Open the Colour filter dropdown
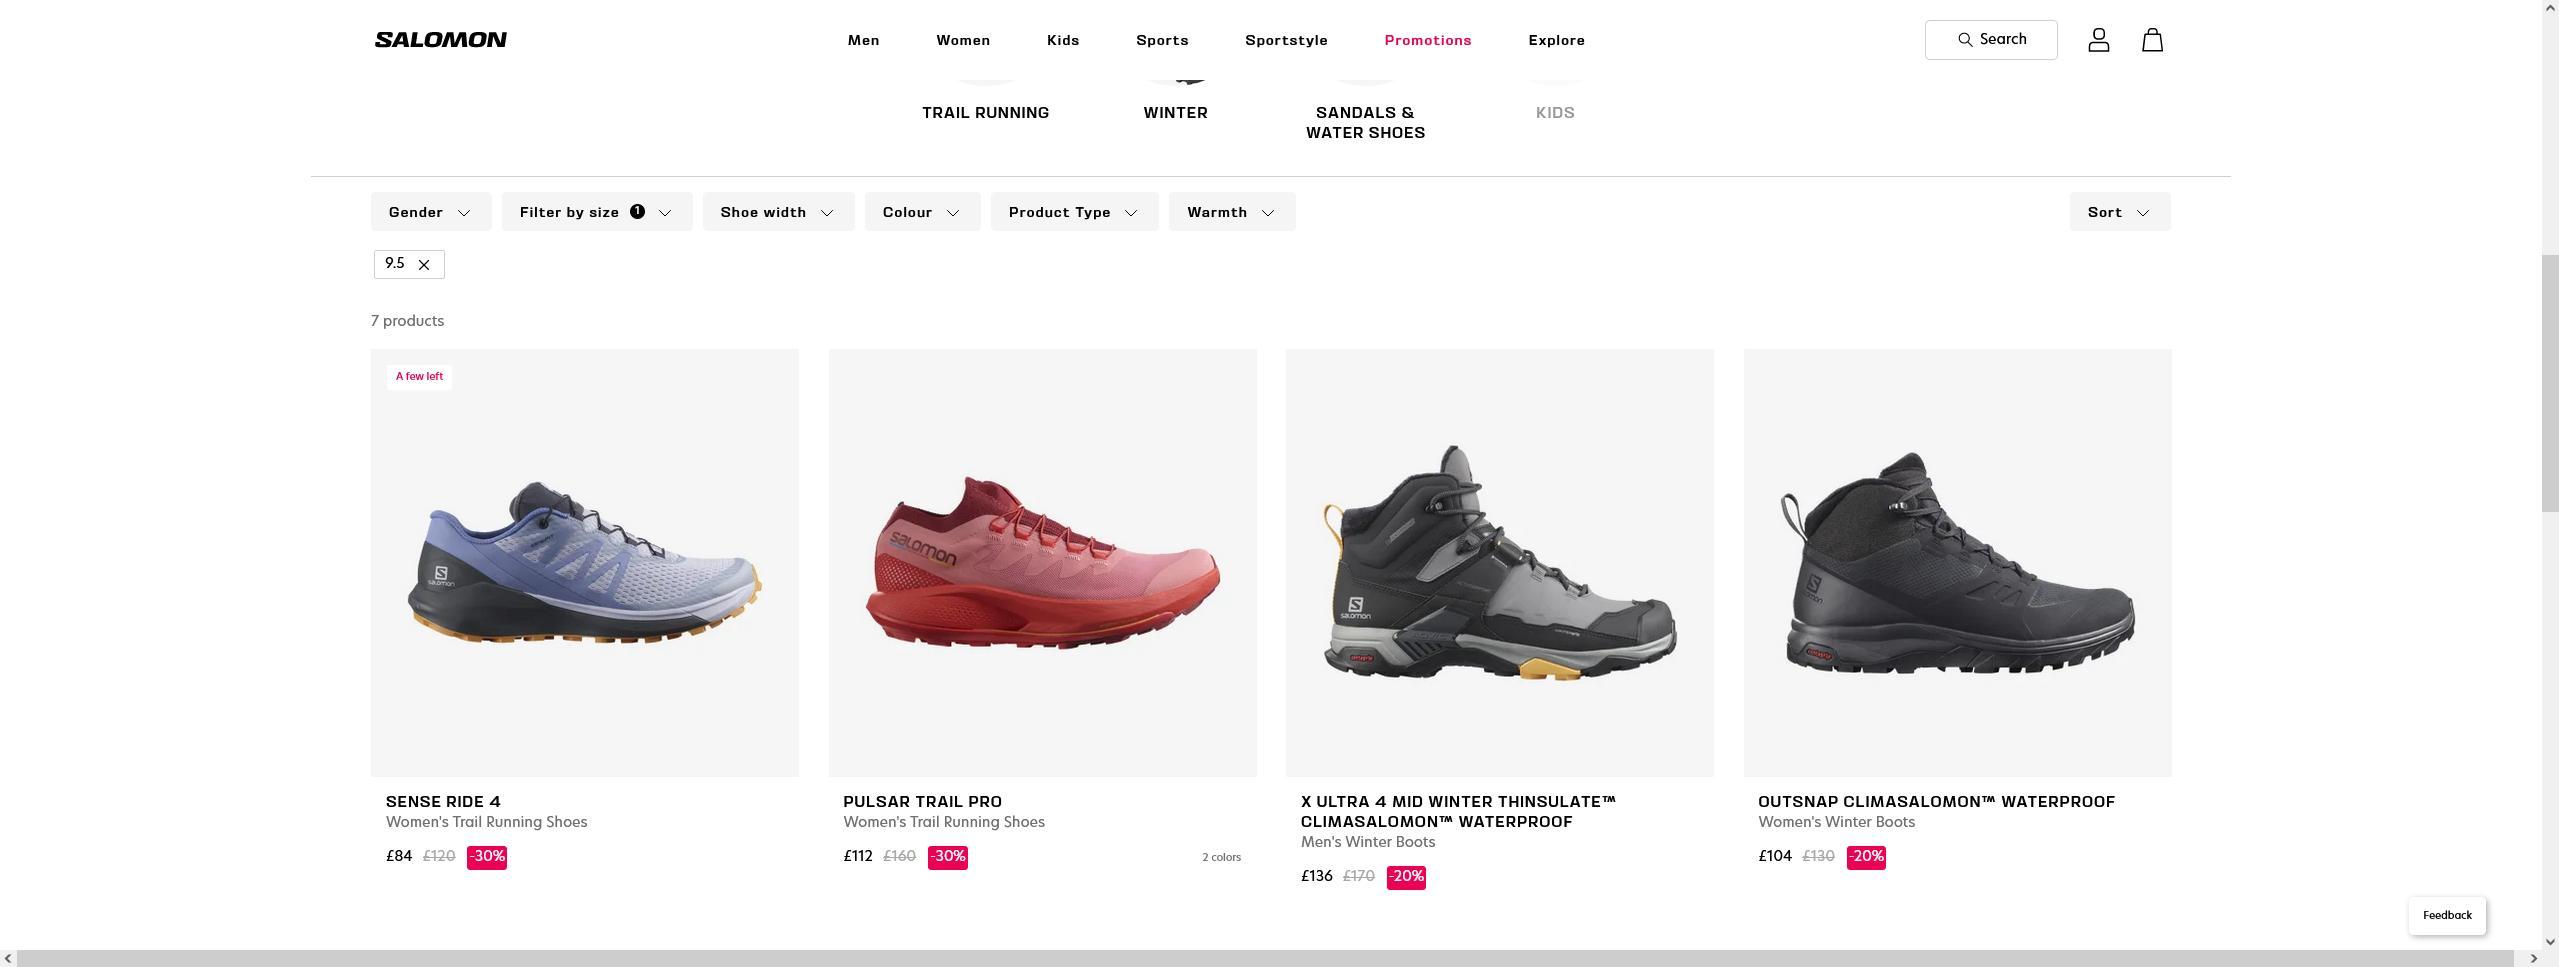This screenshot has width=2559, height=967. click(x=921, y=211)
